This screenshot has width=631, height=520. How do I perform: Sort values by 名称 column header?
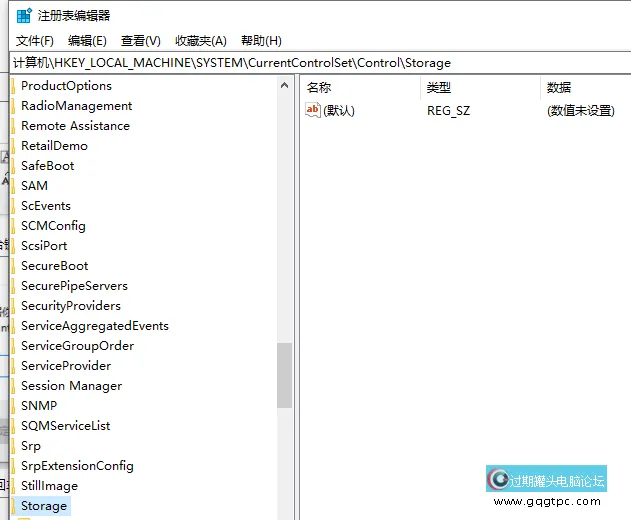(319, 88)
